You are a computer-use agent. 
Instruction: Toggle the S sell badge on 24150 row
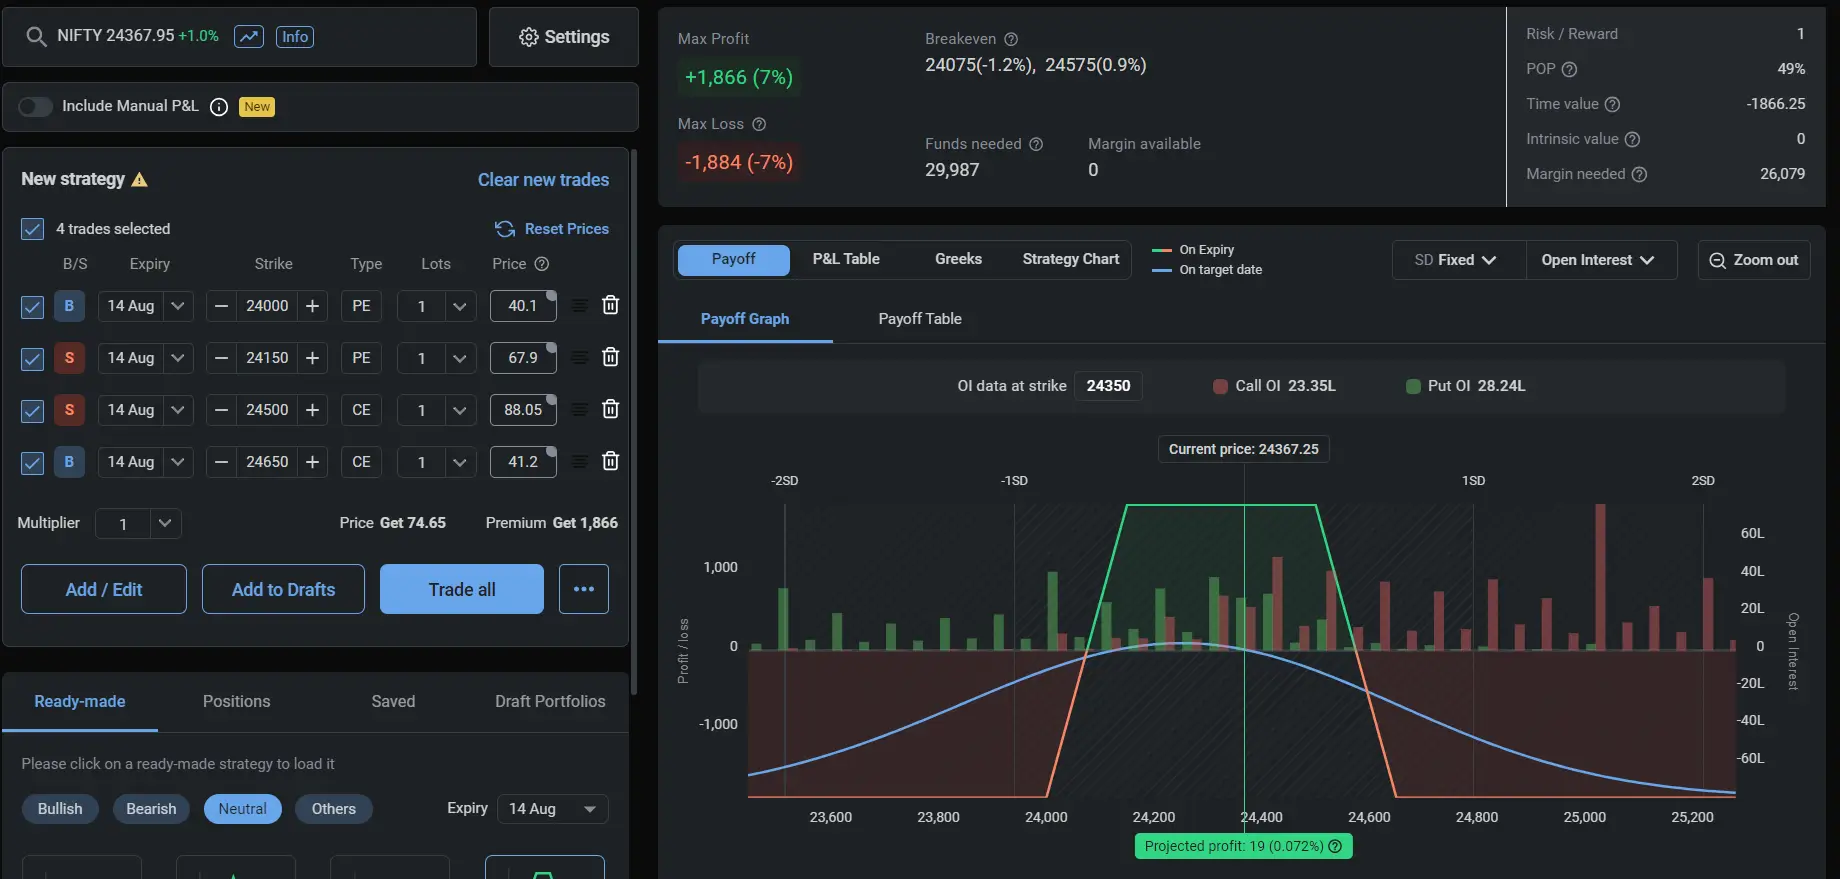tap(69, 358)
